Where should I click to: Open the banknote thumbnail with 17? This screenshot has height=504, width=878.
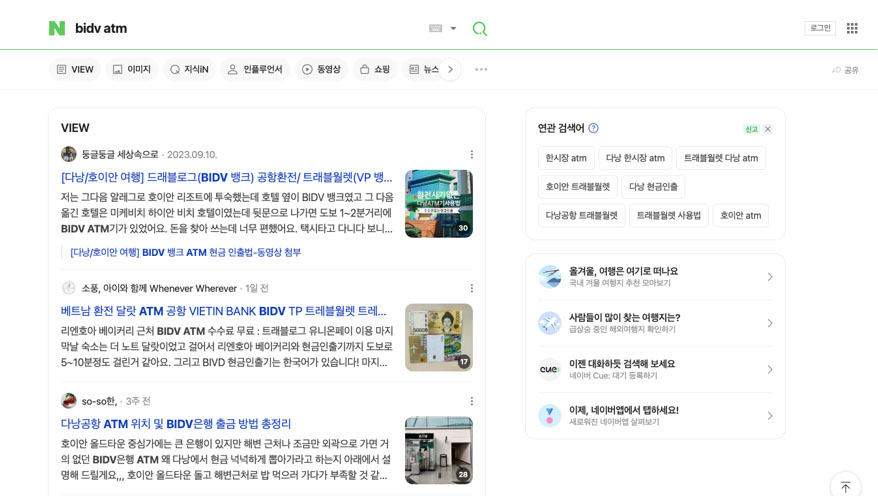click(438, 338)
